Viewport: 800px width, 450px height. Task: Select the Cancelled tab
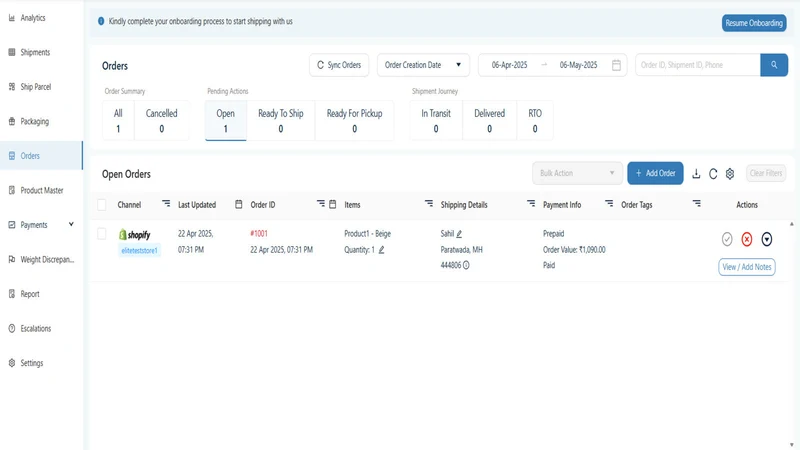point(162,120)
